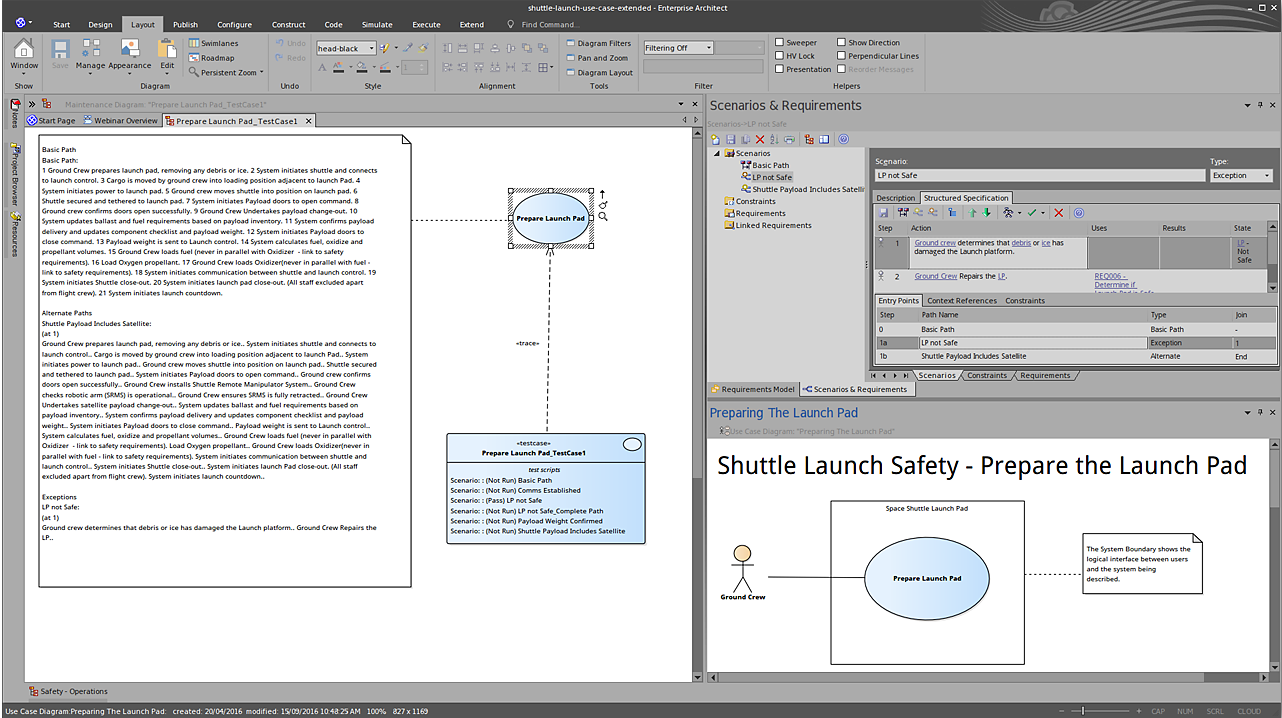Open the Publish ribbon tab
Viewport: 1282px width, 718px height.
coord(185,24)
